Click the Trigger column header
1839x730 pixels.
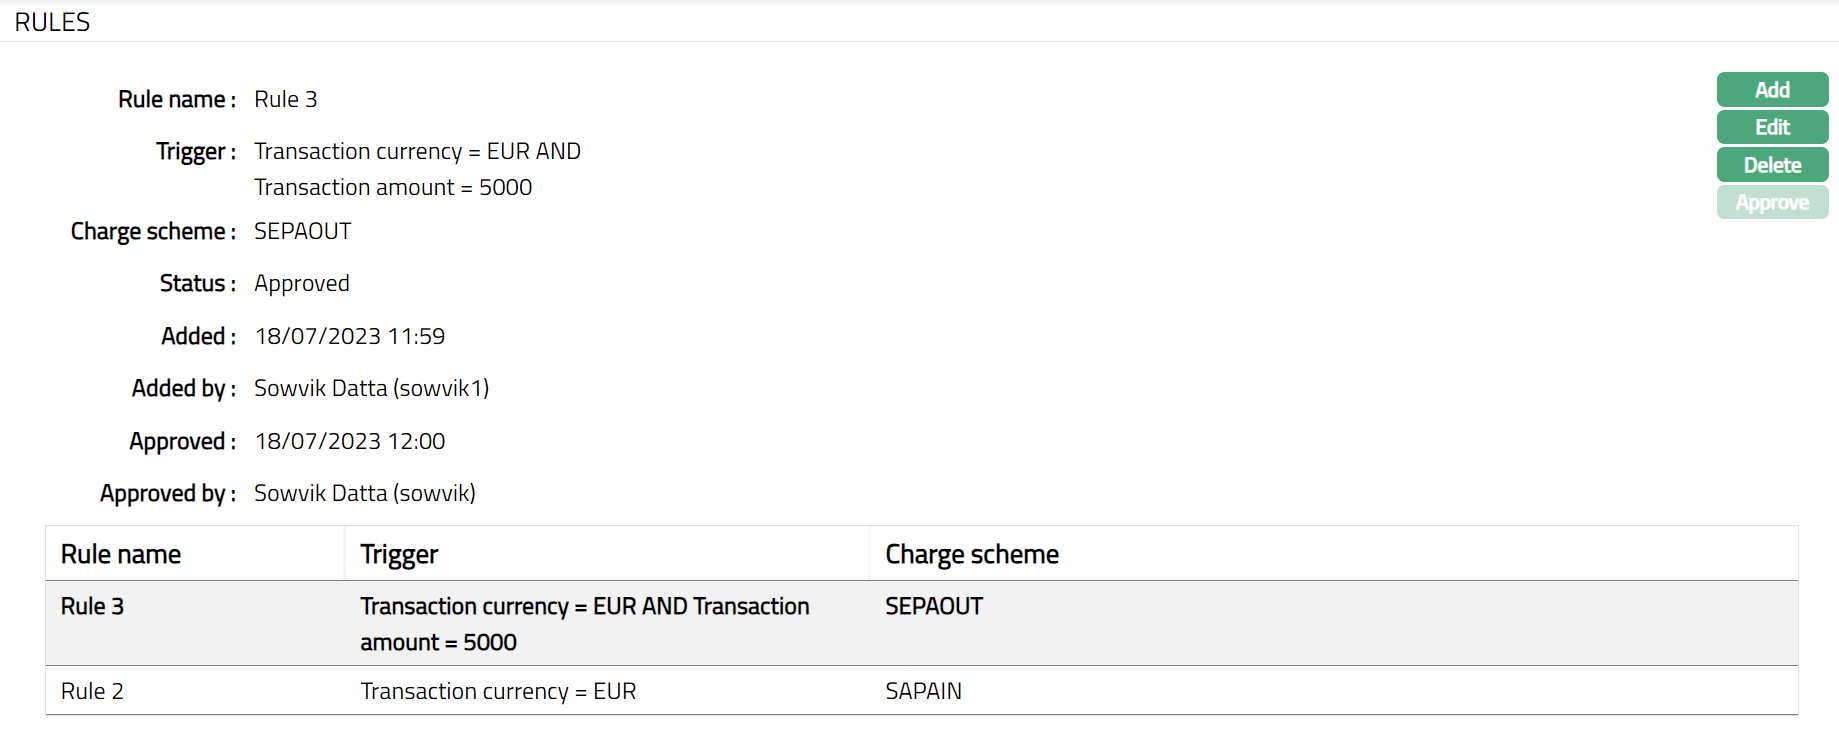point(399,554)
